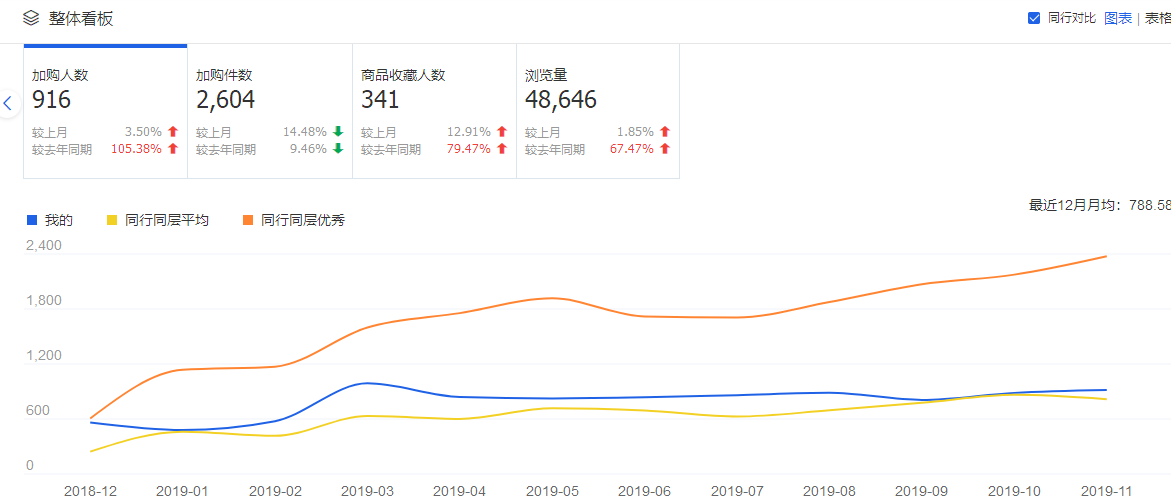Screen dimensions: 1171x503
Task: Click the green down arrow beside 9.46%
Action: (338, 149)
